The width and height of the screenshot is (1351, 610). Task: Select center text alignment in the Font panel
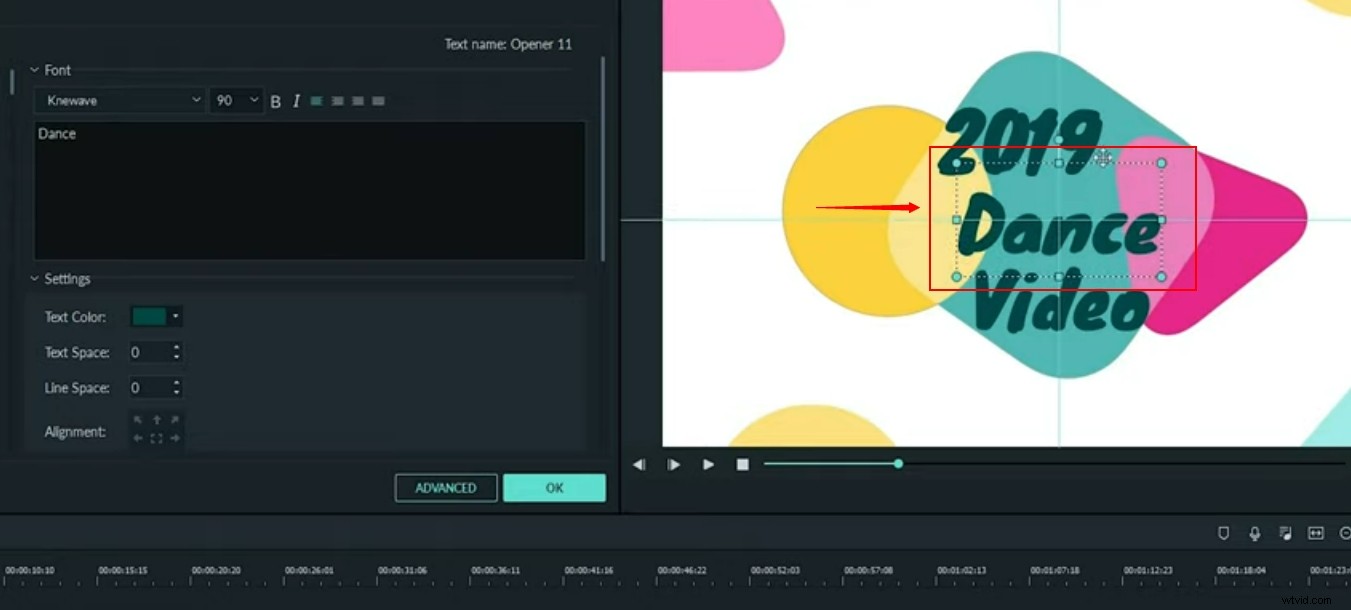337,101
